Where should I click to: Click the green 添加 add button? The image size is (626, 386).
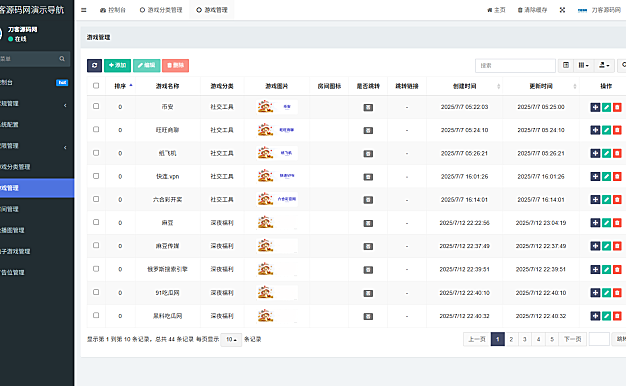click(117, 65)
